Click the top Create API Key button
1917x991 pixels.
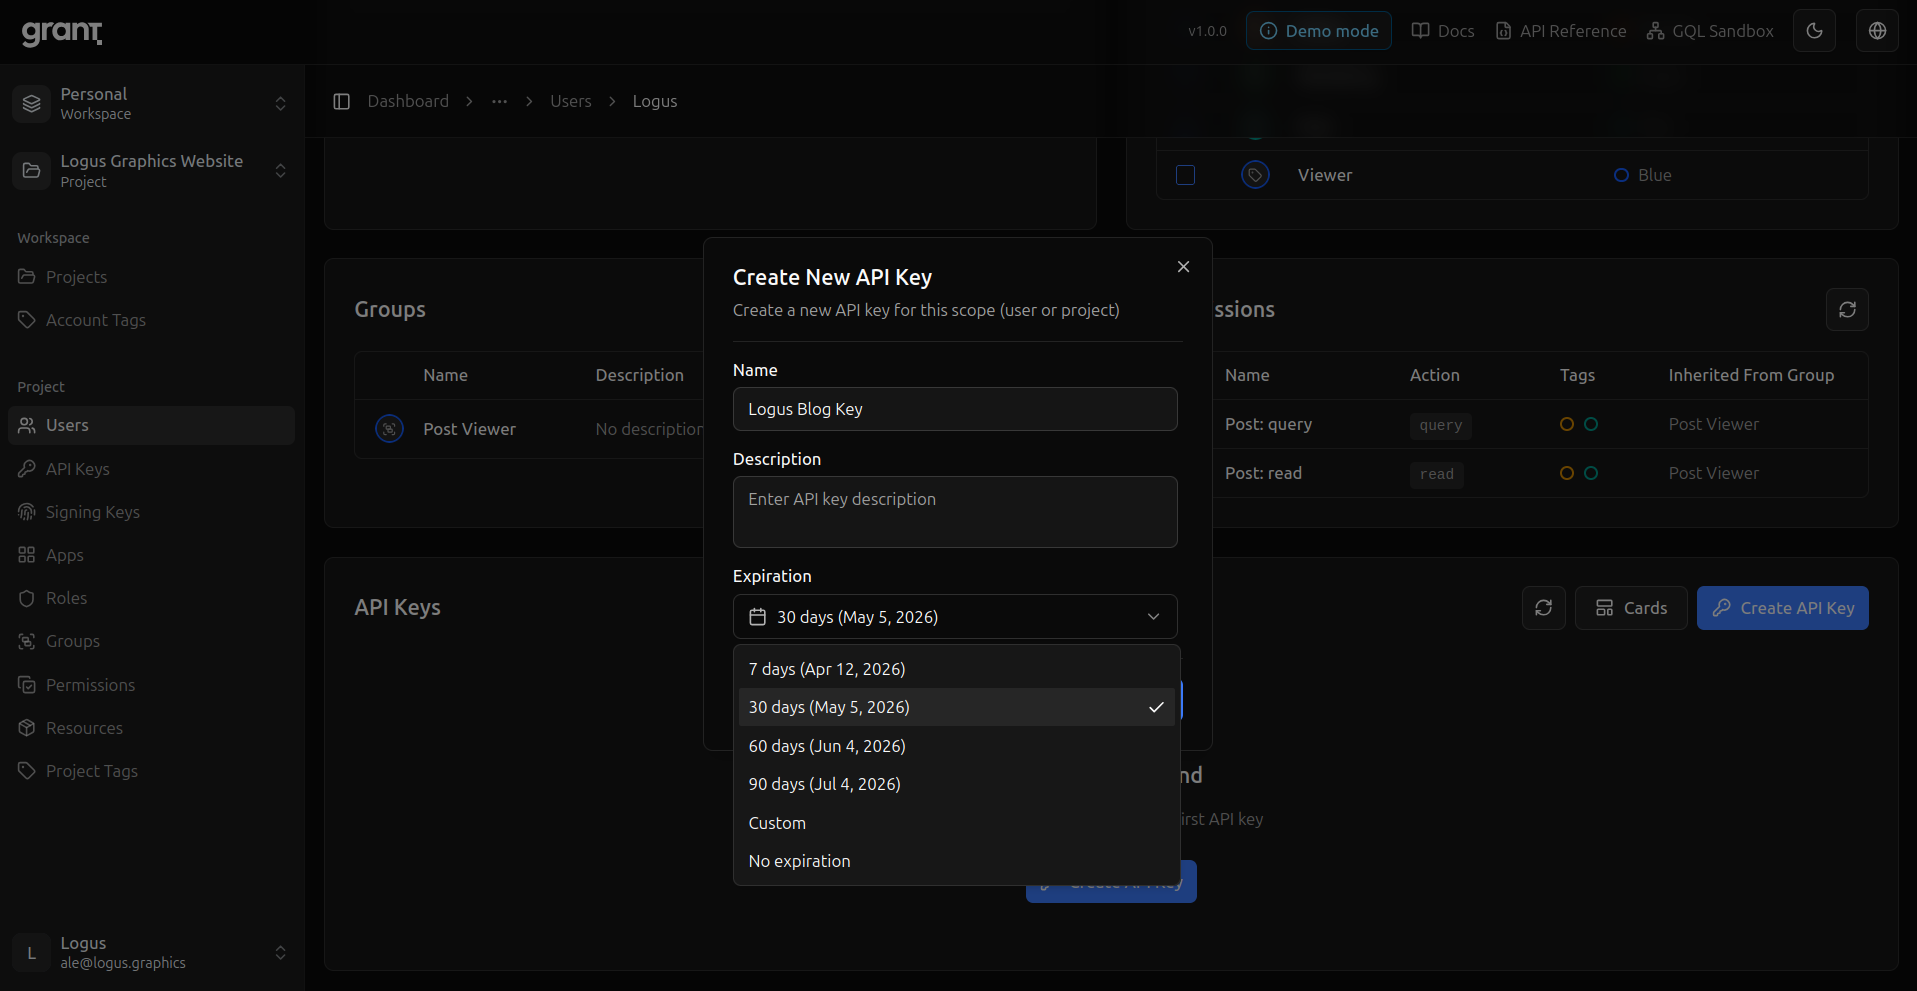click(1782, 608)
